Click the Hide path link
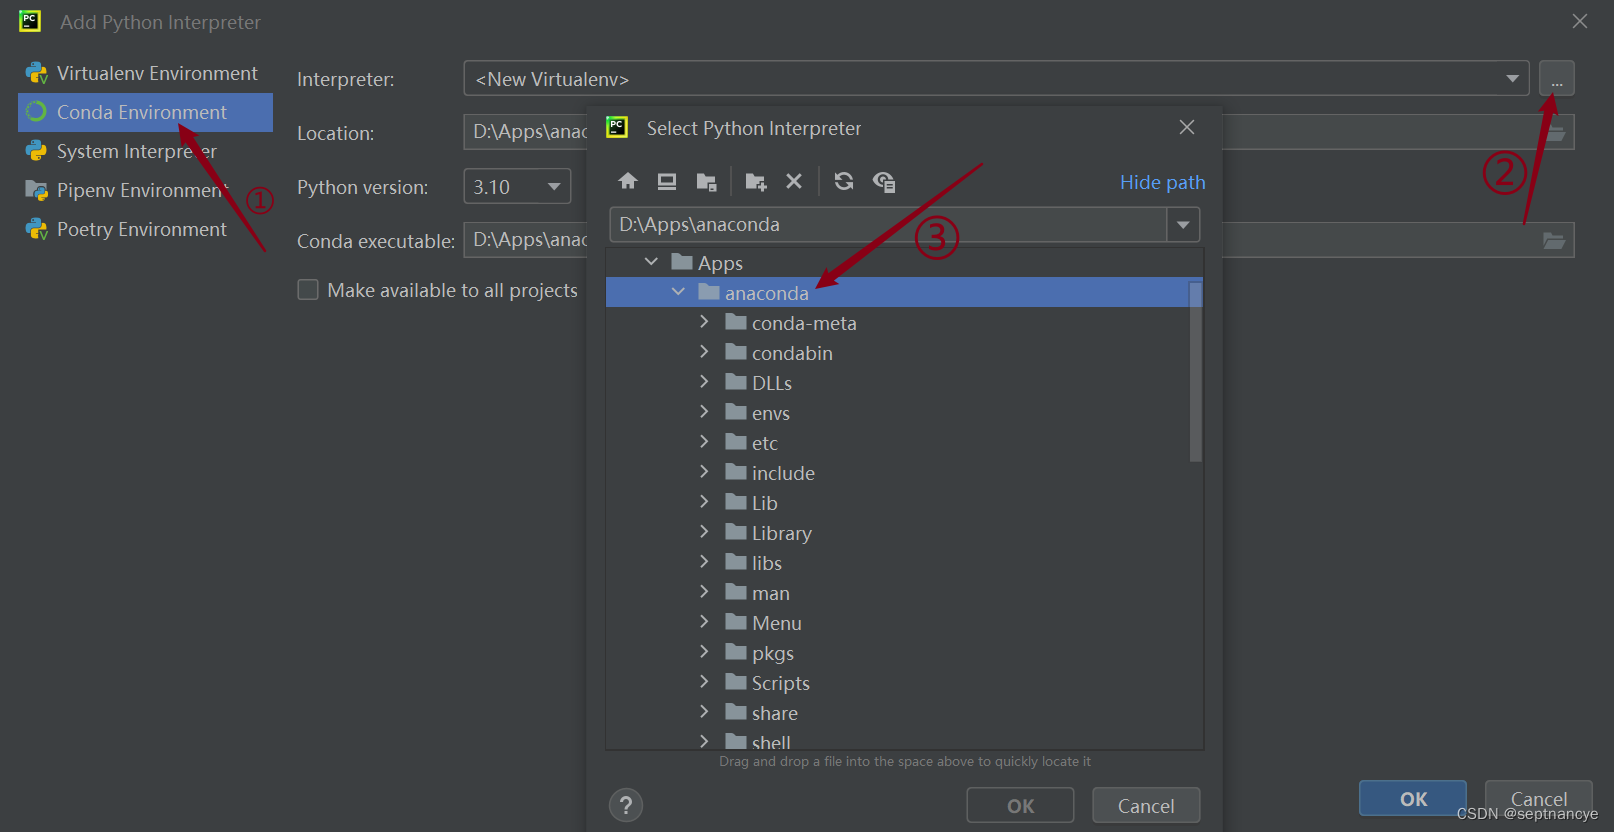Screen dimensions: 1614x832 [x=1162, y=182]
